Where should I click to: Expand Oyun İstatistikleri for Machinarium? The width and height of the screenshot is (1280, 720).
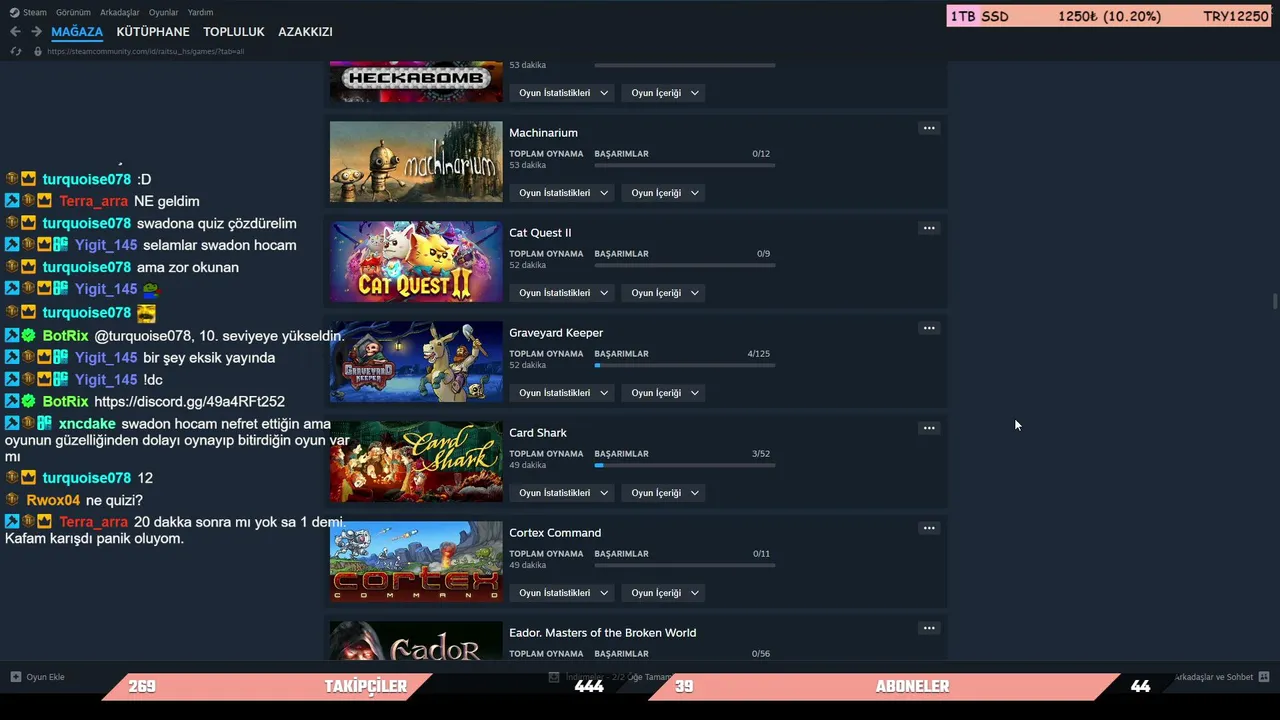point(562,193)
